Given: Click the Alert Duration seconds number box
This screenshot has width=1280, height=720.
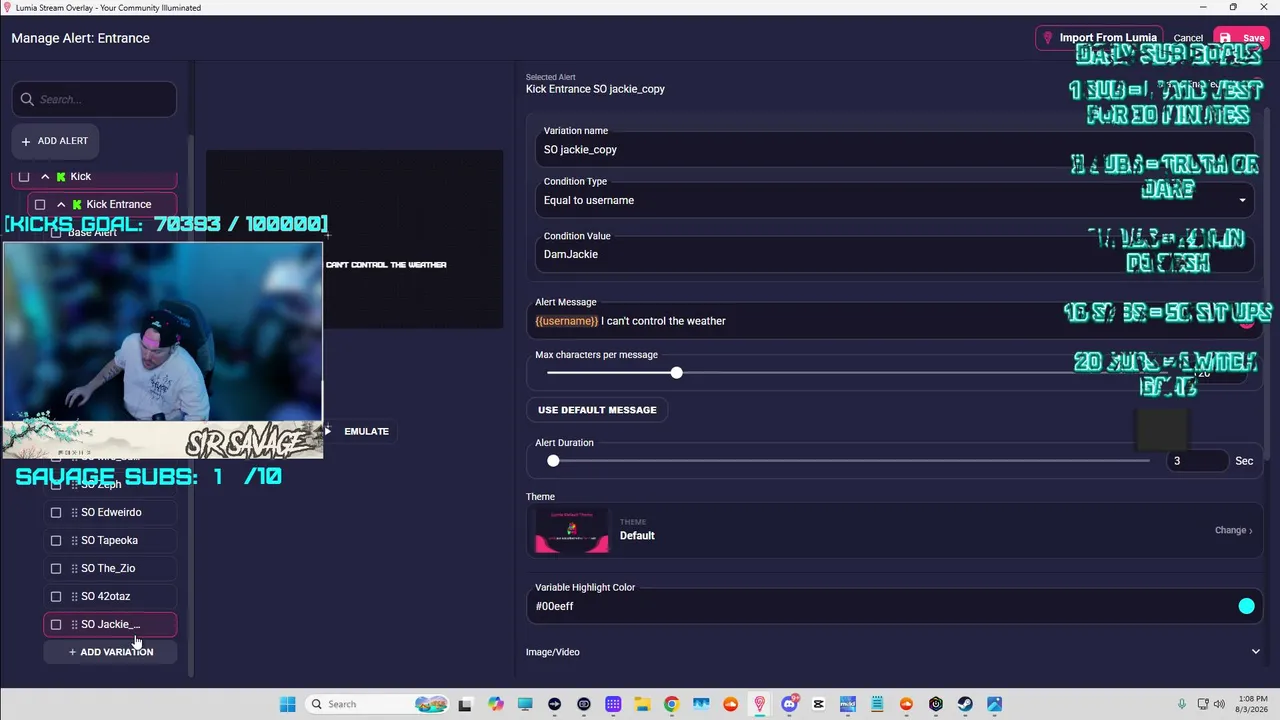Looking at the screenshot, I should (1197, 461).
